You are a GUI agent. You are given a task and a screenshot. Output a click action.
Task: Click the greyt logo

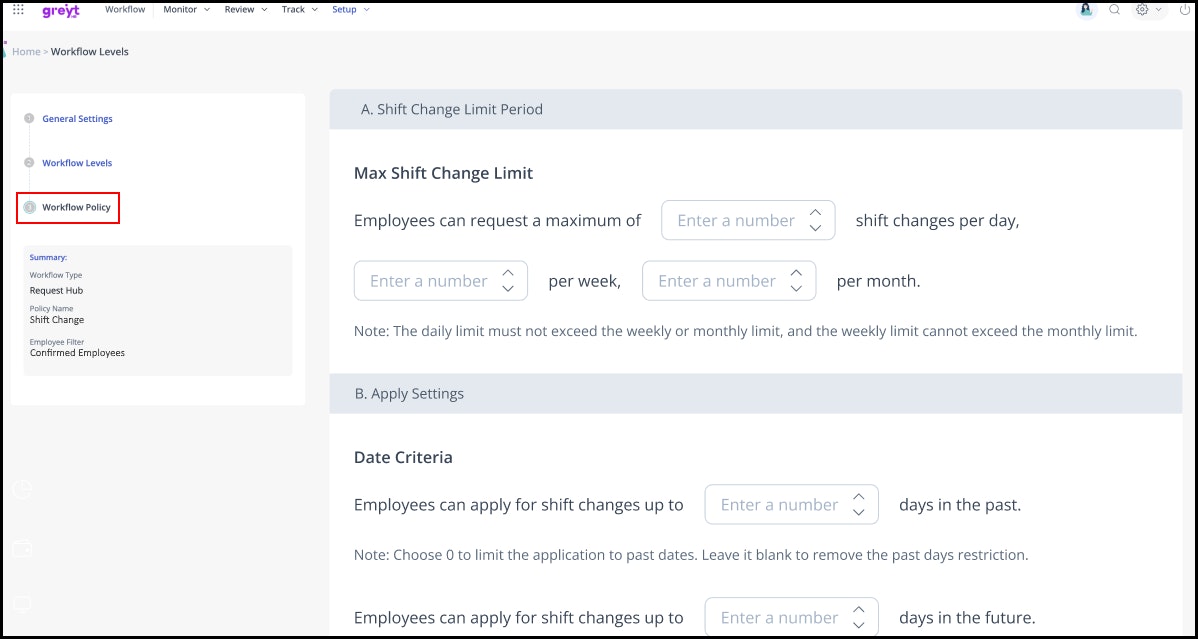click(60, 10)
